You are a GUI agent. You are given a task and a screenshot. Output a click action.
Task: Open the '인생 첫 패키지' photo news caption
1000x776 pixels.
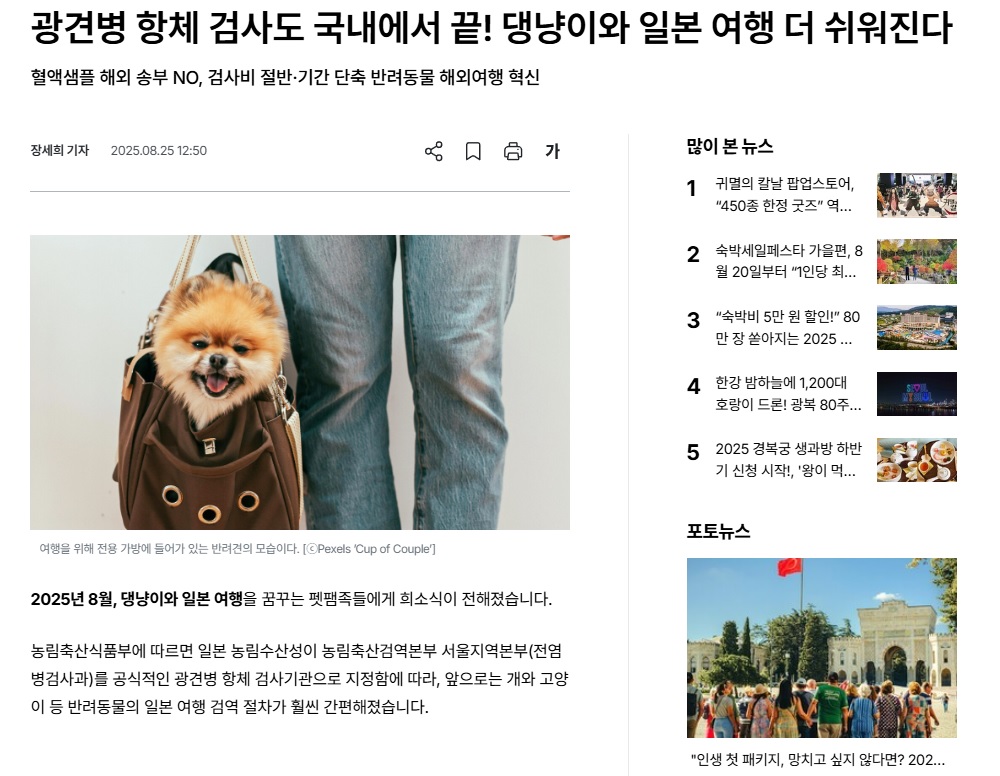tap(818, 759)
